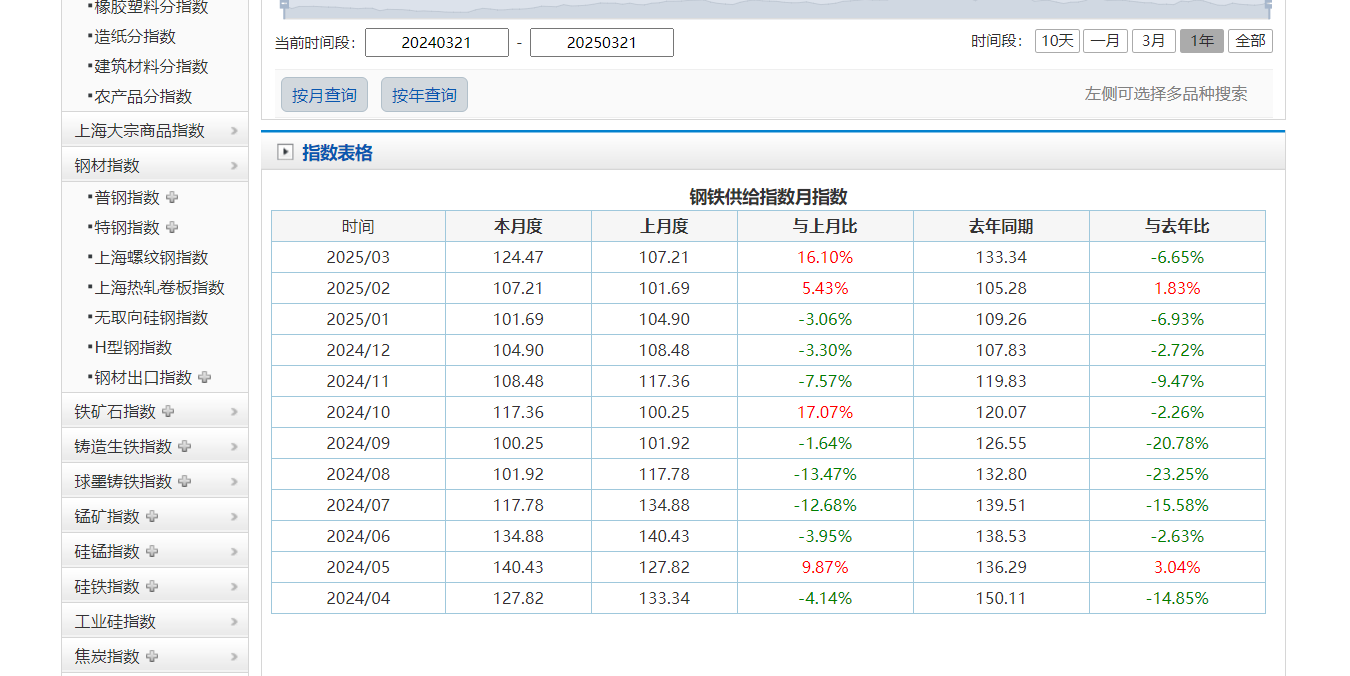Click the plus icon beside 球墨铸铁指数
The image size is (1350, 676).
(x=184, y=481)
